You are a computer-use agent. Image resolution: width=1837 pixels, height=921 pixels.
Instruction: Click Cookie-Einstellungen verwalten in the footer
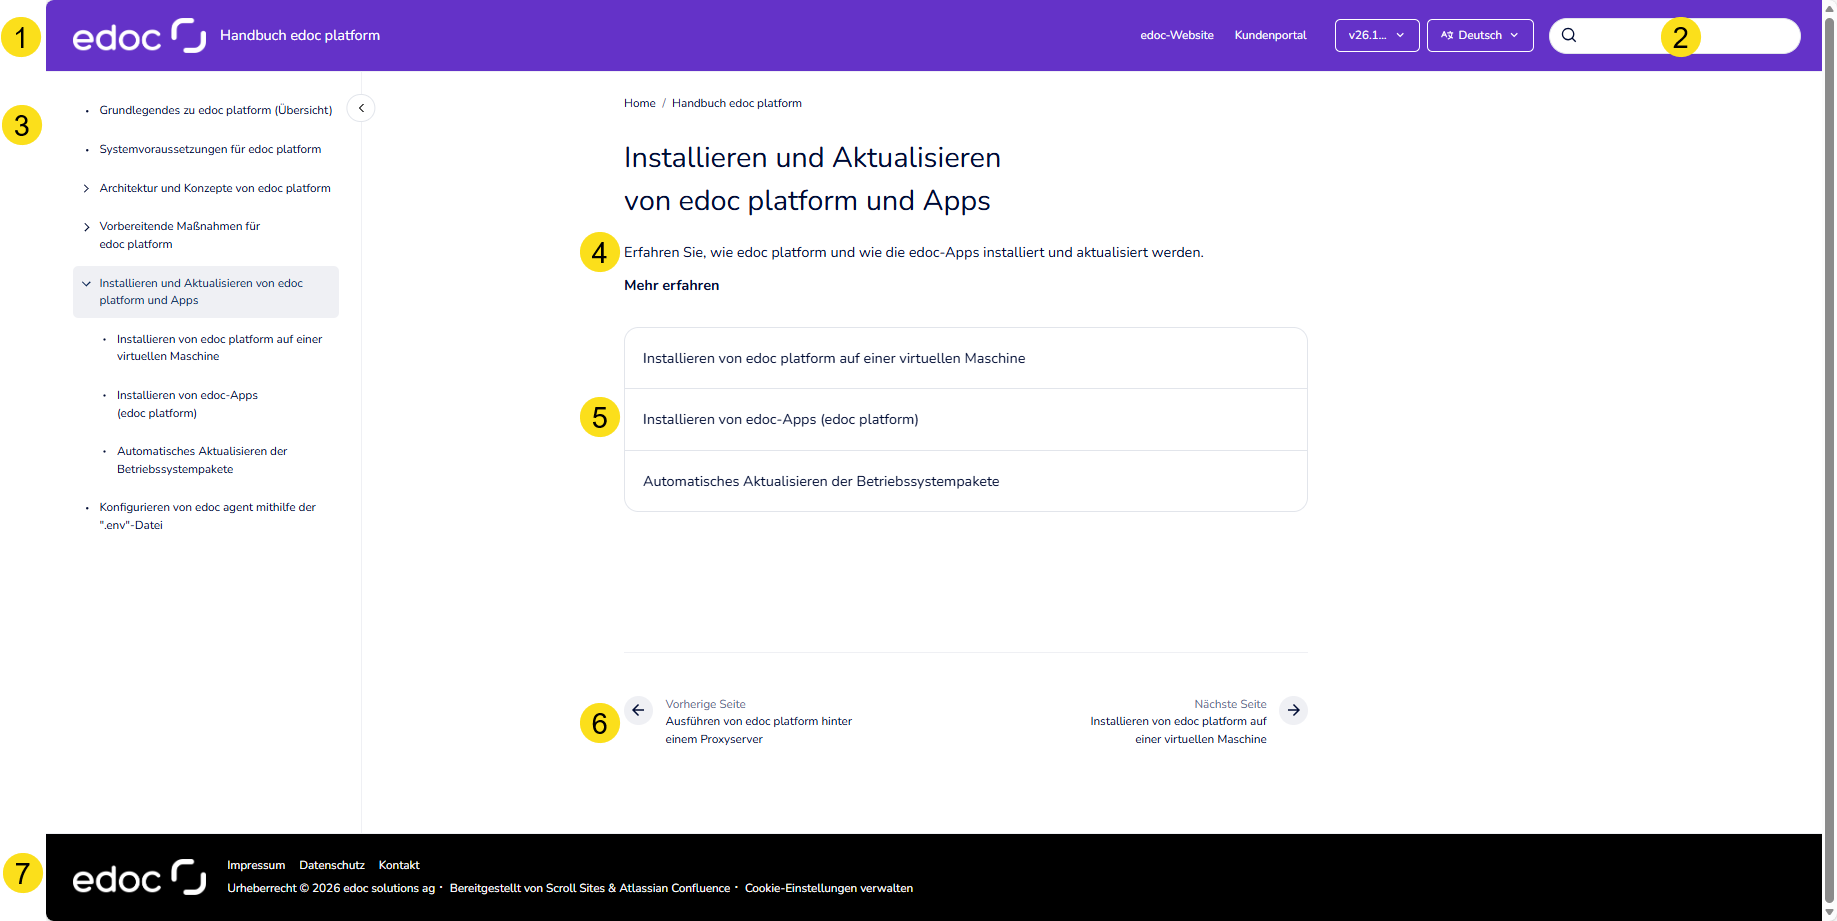828,888
